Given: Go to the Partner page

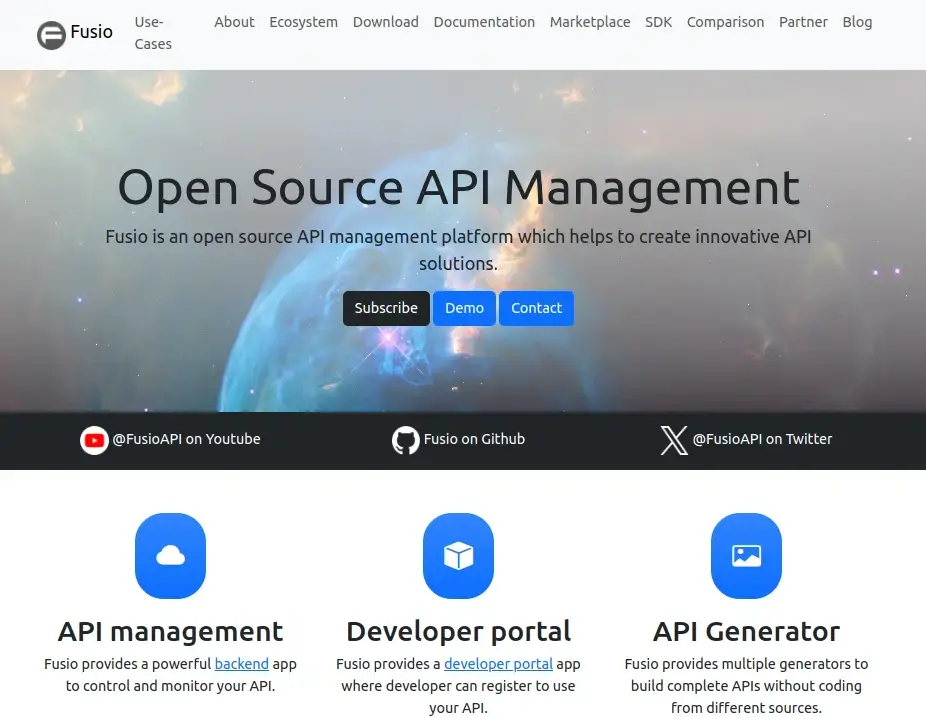Looking at the screenshot, I should click(803, 22).
